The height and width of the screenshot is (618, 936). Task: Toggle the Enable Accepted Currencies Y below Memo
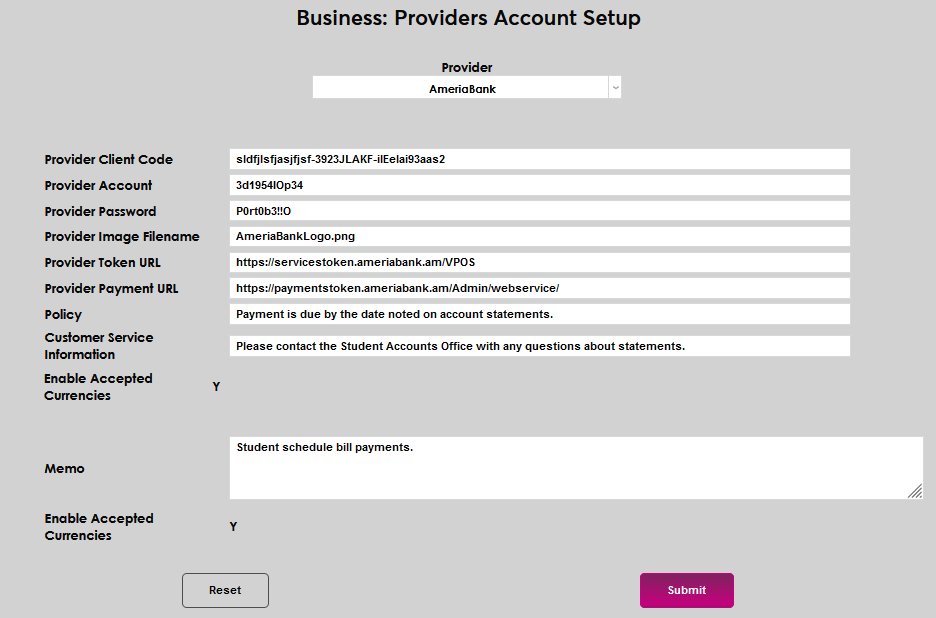pyautogui.click(x=233, y=527)
